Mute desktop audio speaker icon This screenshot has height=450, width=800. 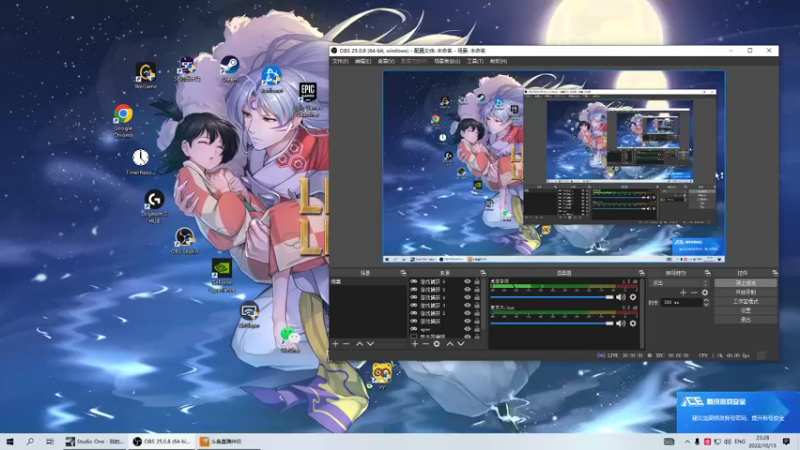pyautogui.click(x=621, y=297)
